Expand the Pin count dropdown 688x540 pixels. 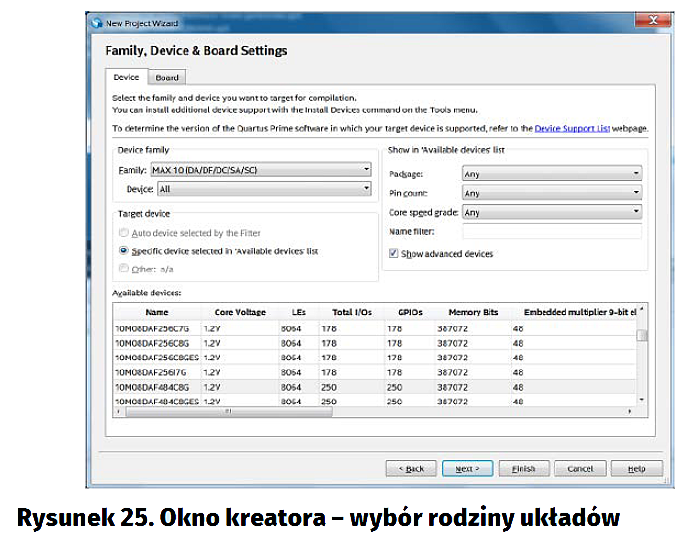(x=551, y=193)
